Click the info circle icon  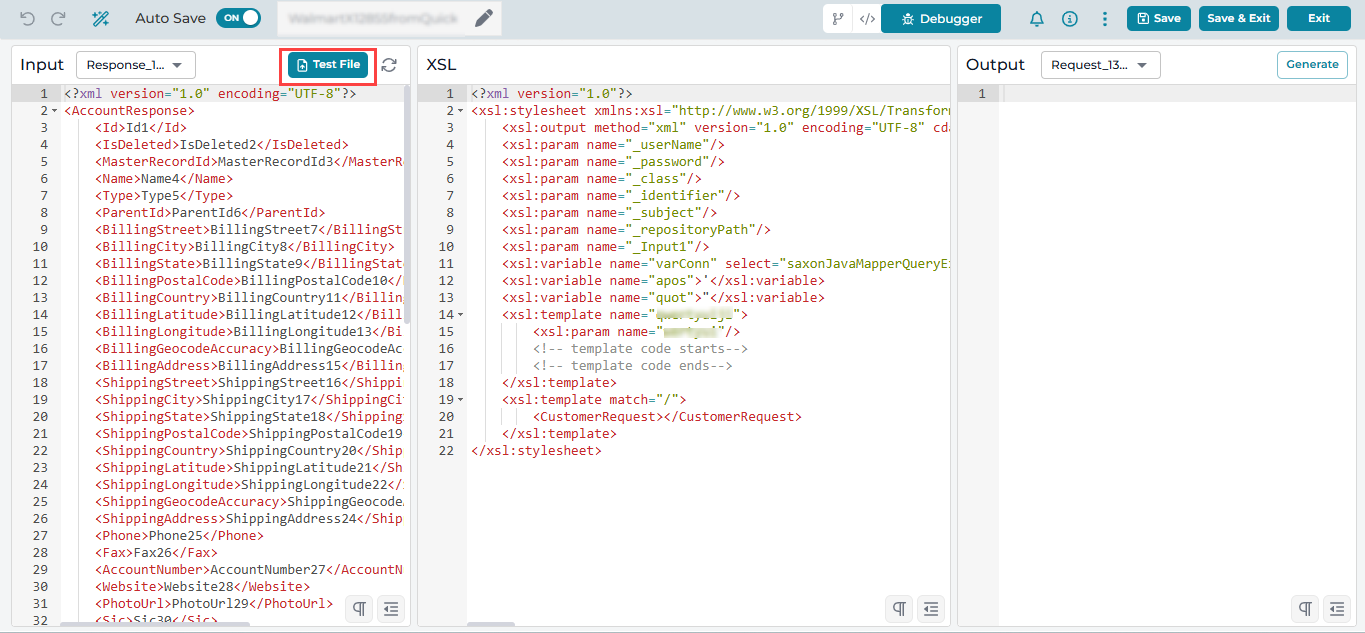point(1070,19)
